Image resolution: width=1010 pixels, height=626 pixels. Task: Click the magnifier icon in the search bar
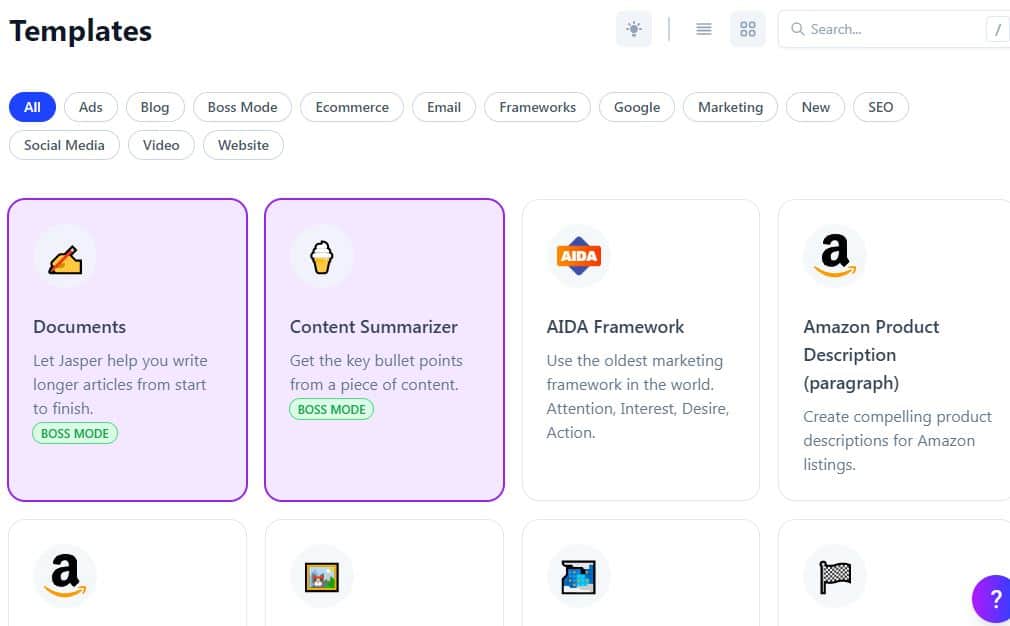(797, 29)
